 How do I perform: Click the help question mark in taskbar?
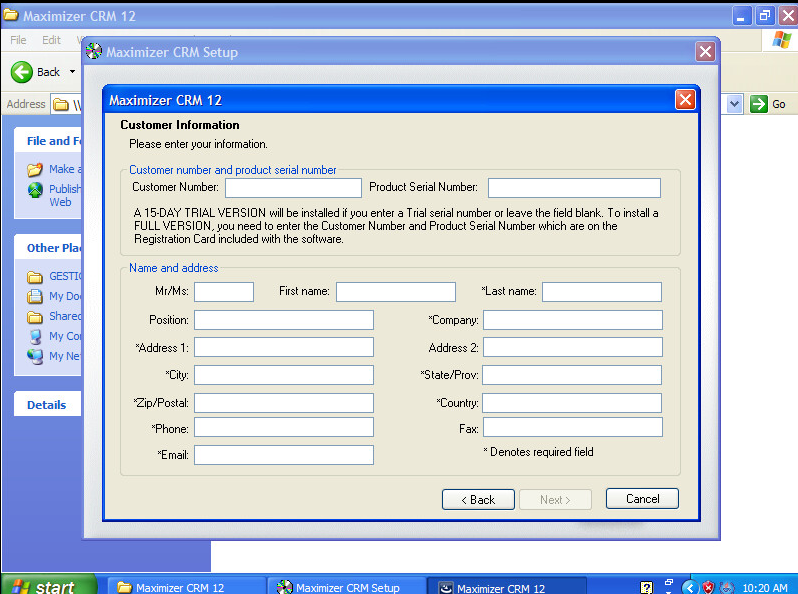coord(646,587)
